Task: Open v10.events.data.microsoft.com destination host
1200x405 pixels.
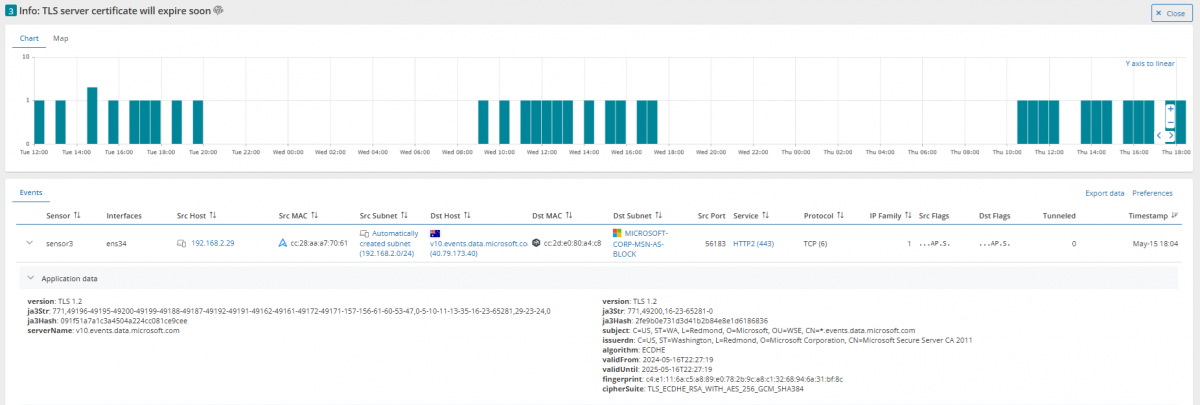Action: click(x=478, y=243)
